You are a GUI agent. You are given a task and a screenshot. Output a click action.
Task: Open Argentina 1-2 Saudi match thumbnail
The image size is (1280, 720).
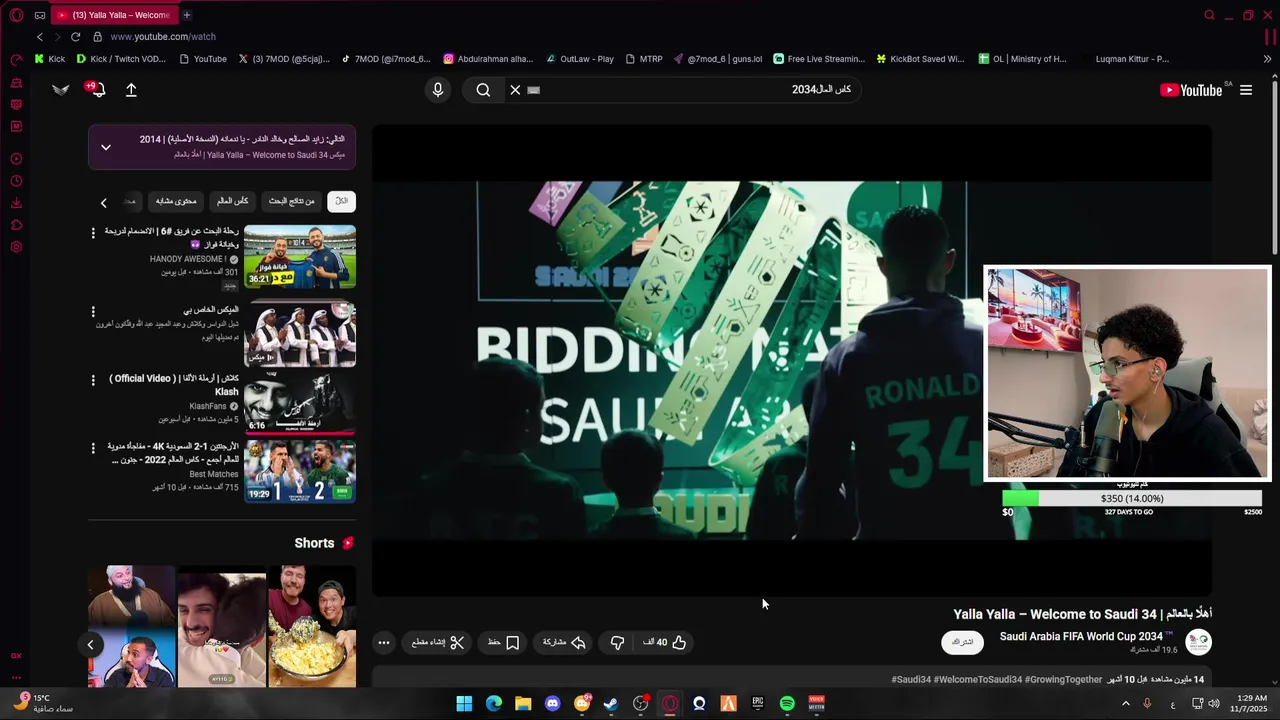pos(300,471)
